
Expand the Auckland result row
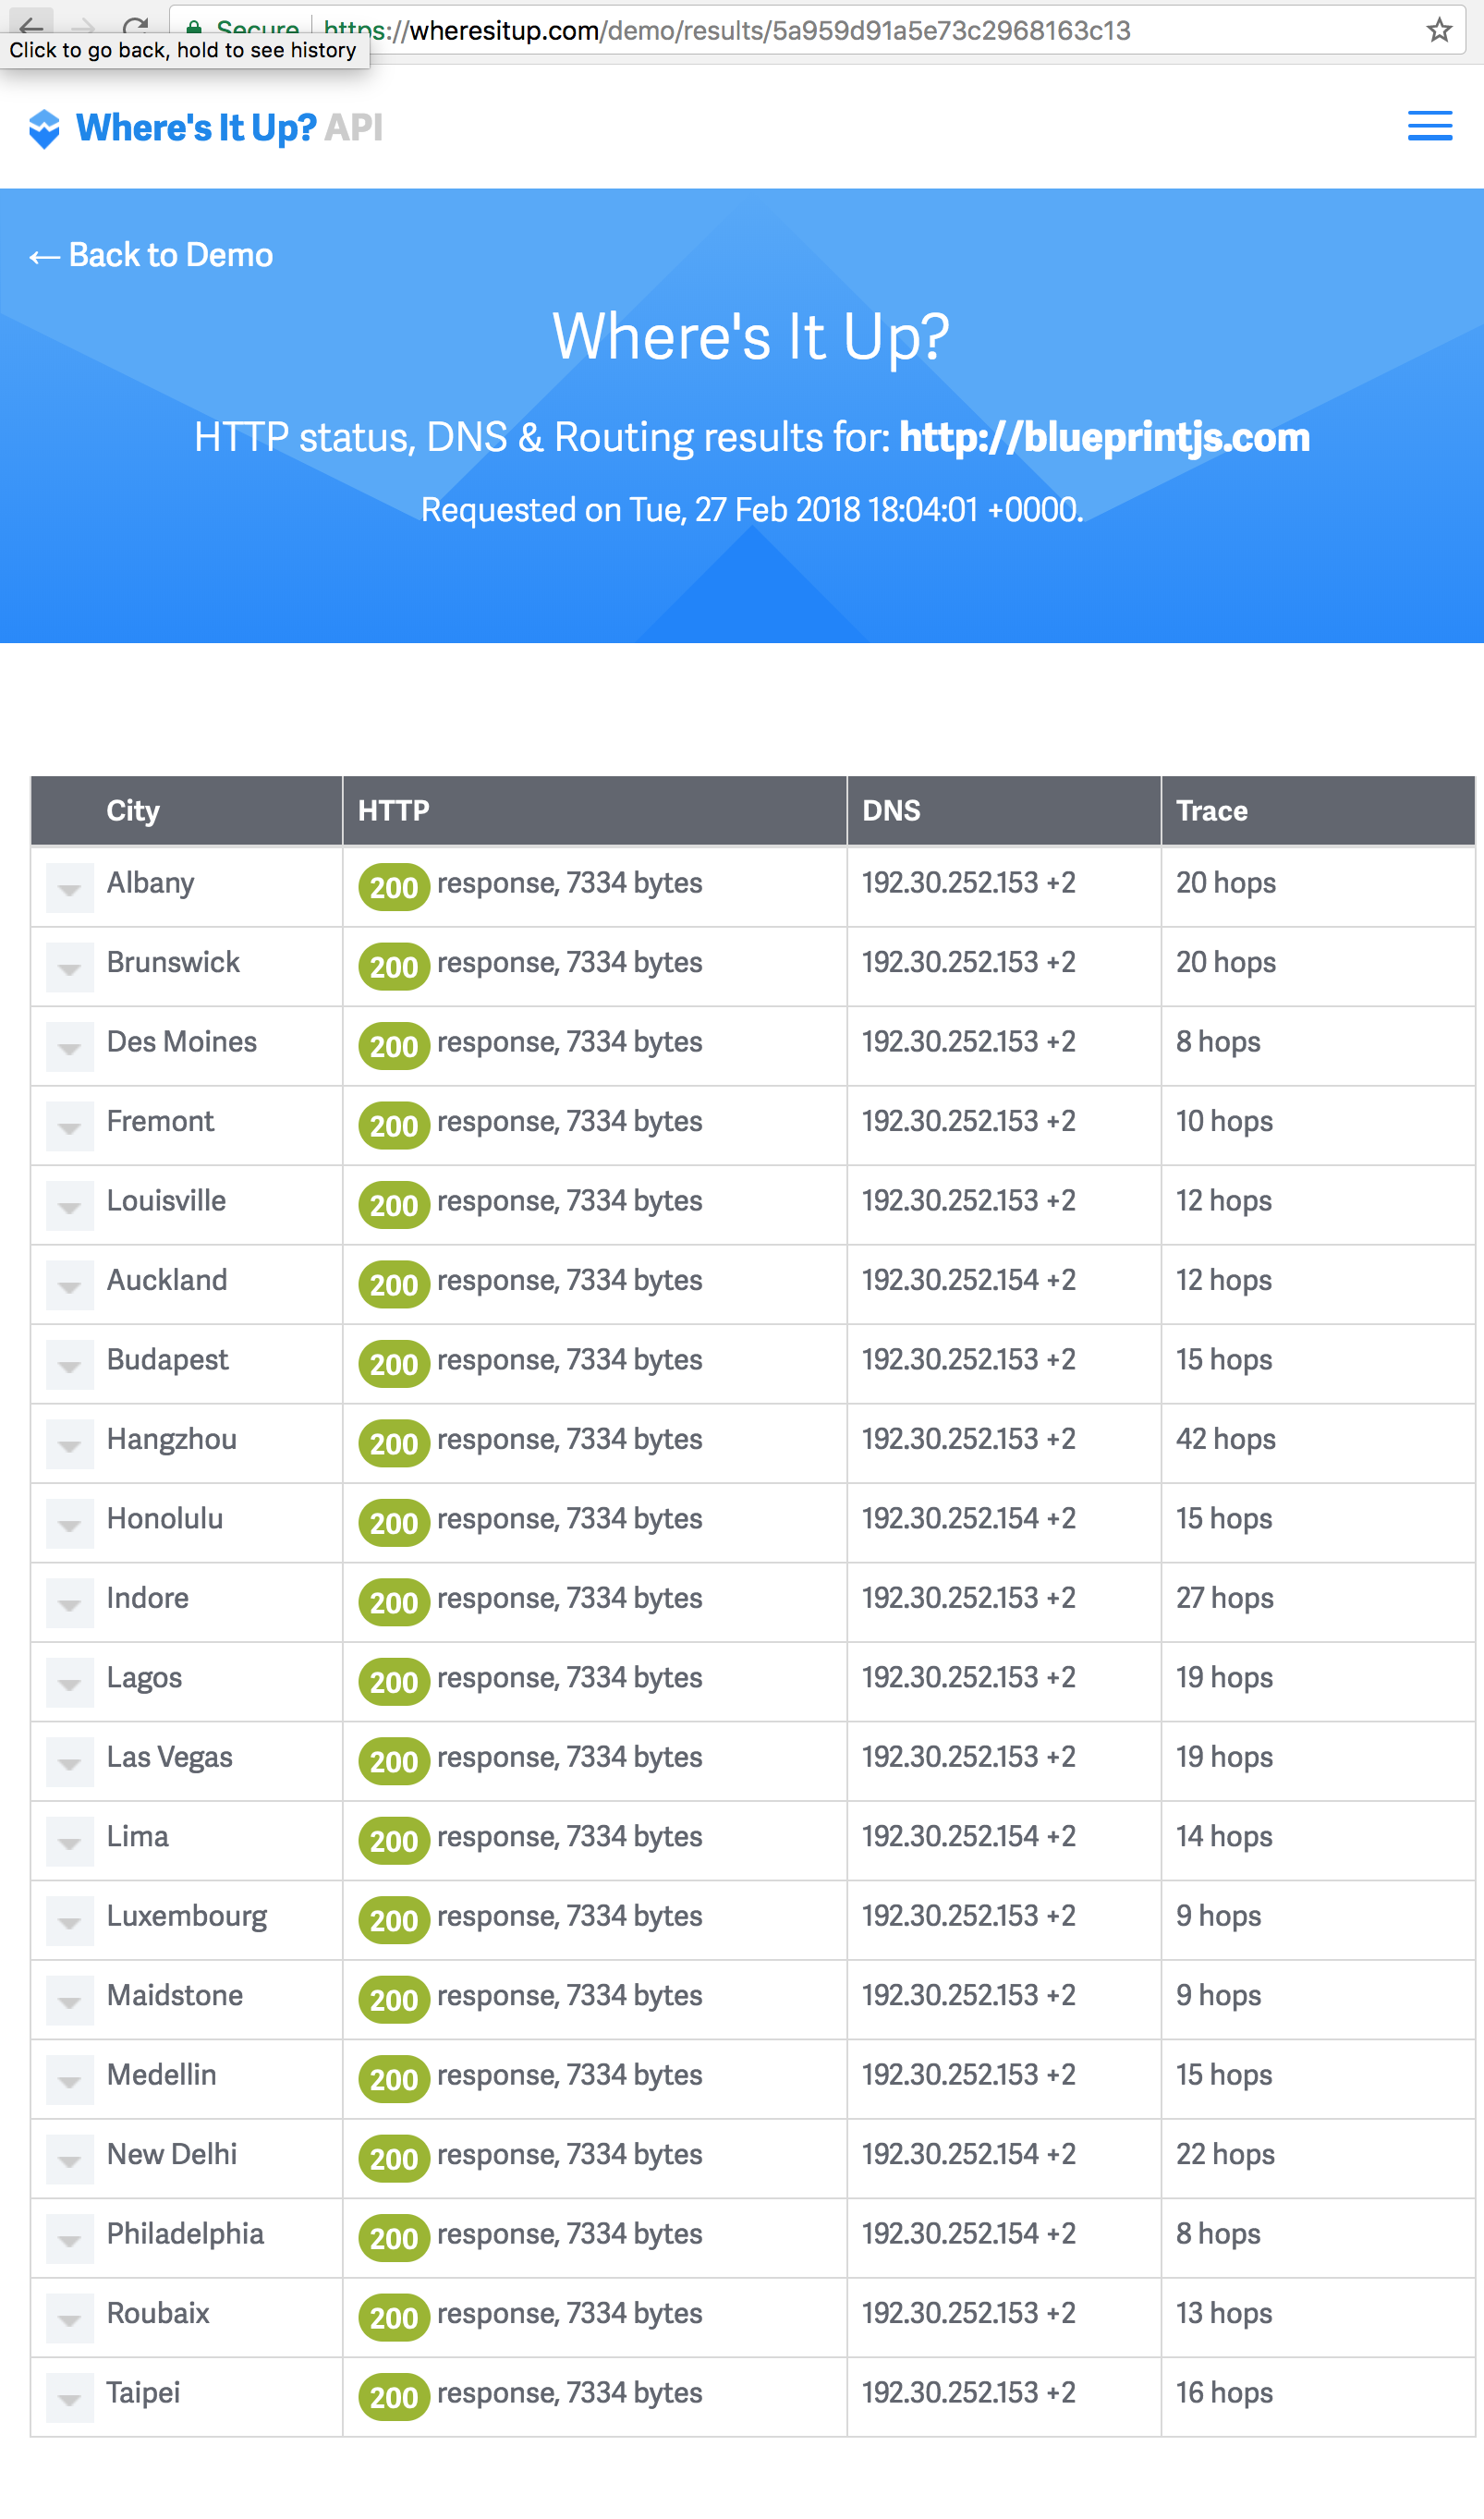68,1285
